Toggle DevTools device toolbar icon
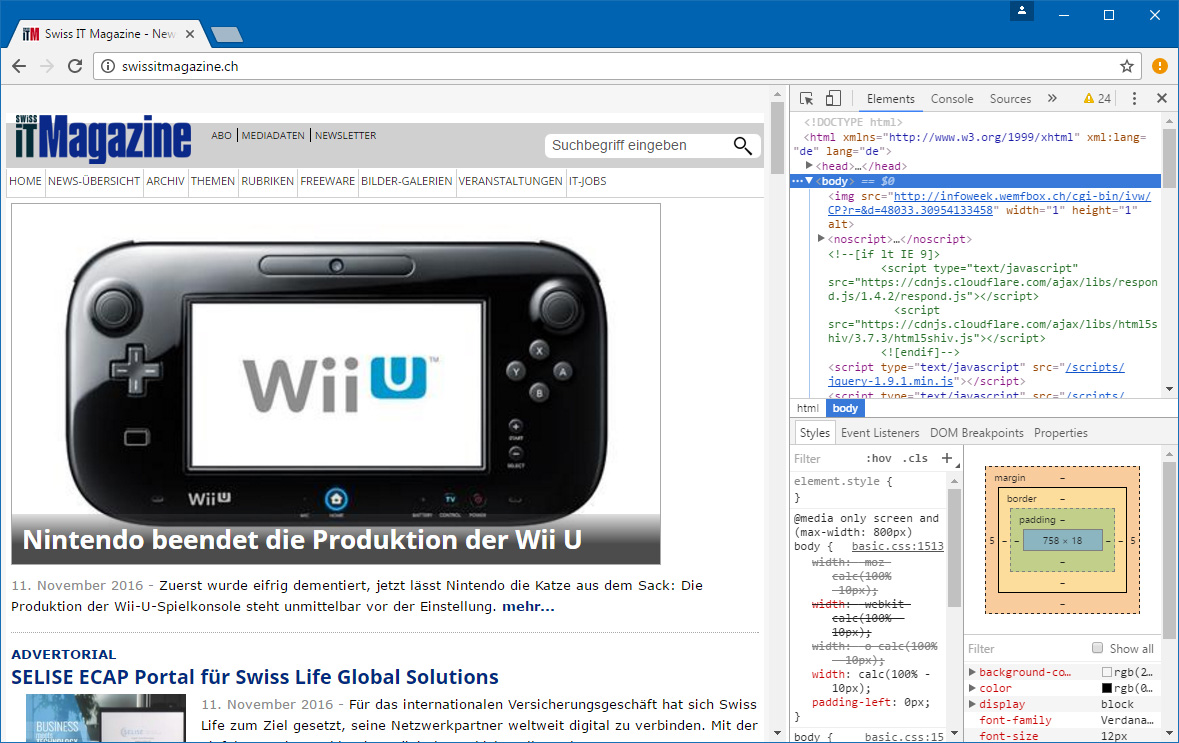Viewport: 1179px width, 743px height. coord(833,99)
